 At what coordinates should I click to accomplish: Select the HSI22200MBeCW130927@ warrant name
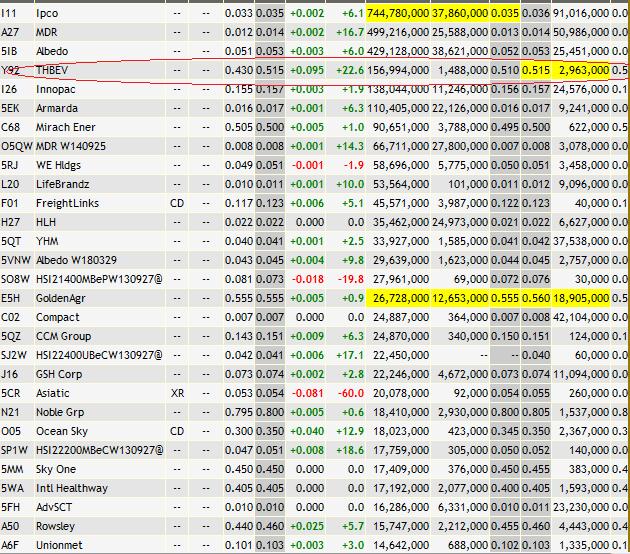100,450
